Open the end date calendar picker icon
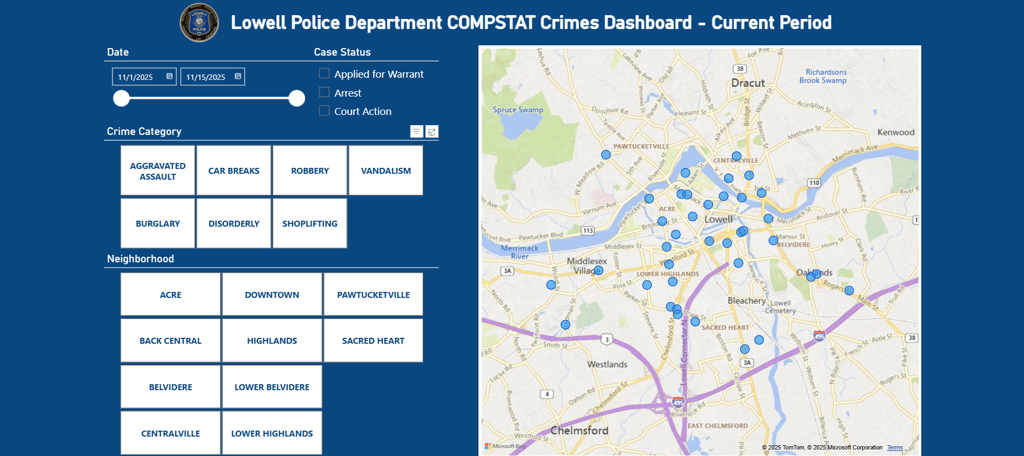Viewport: 1024px width, 456px height. 238,76
